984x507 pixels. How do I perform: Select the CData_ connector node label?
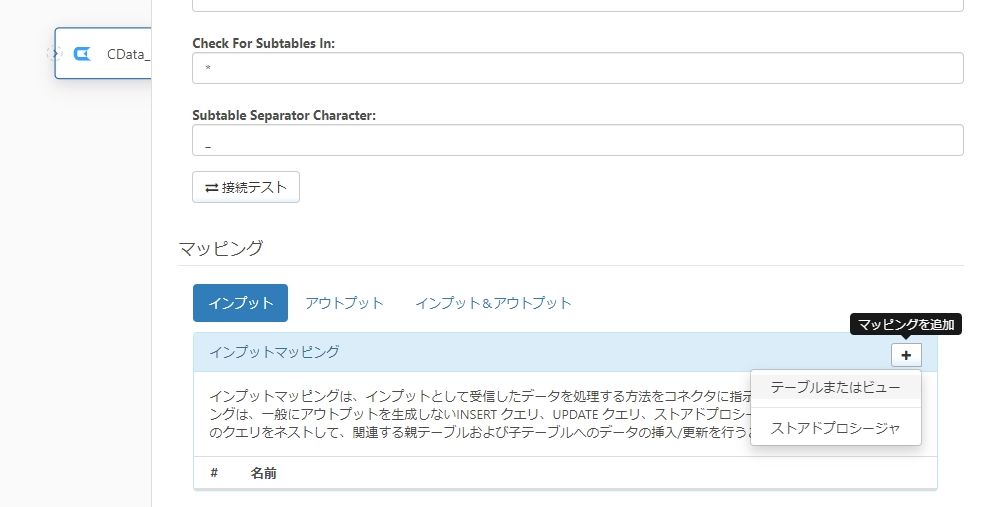(x=128, y=54)
